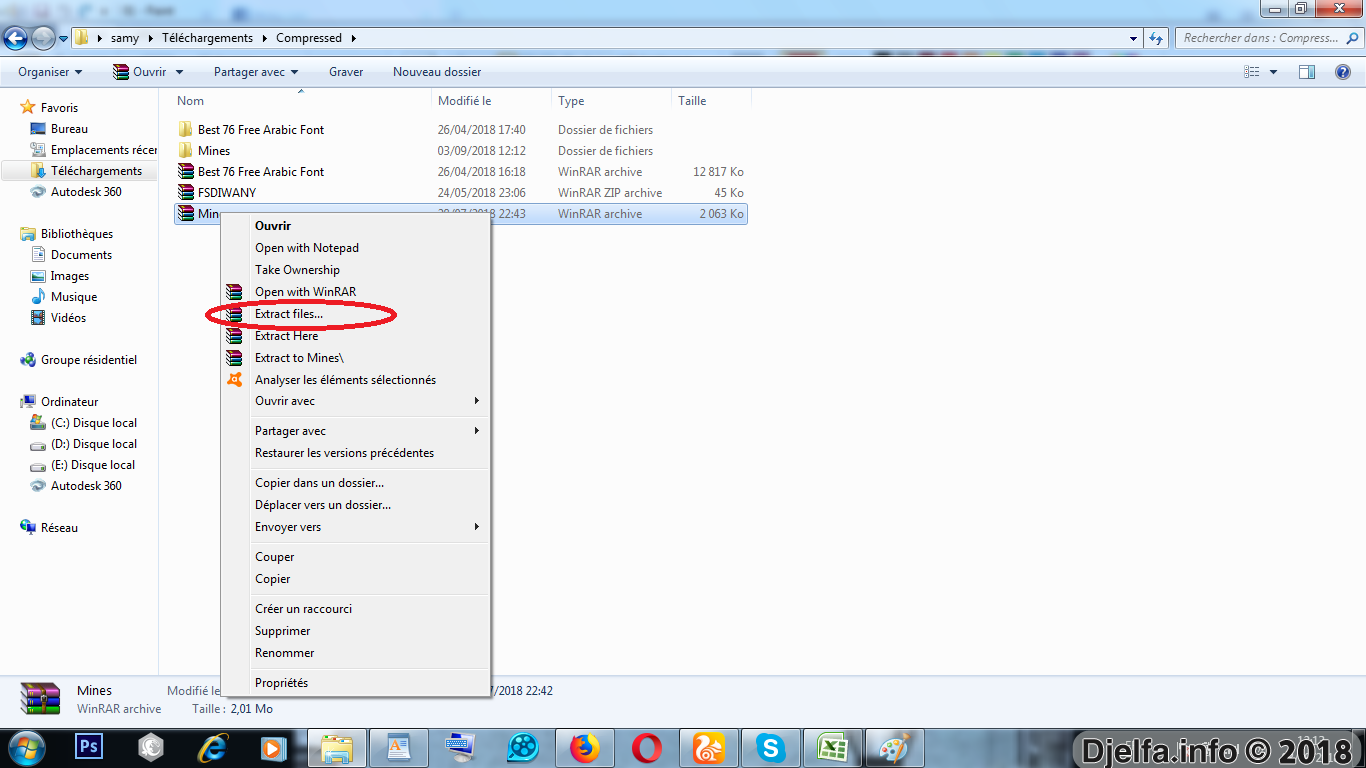Screen dimensions: 1366x768
Task: Sort by the Nom column header
Action: 190,101
